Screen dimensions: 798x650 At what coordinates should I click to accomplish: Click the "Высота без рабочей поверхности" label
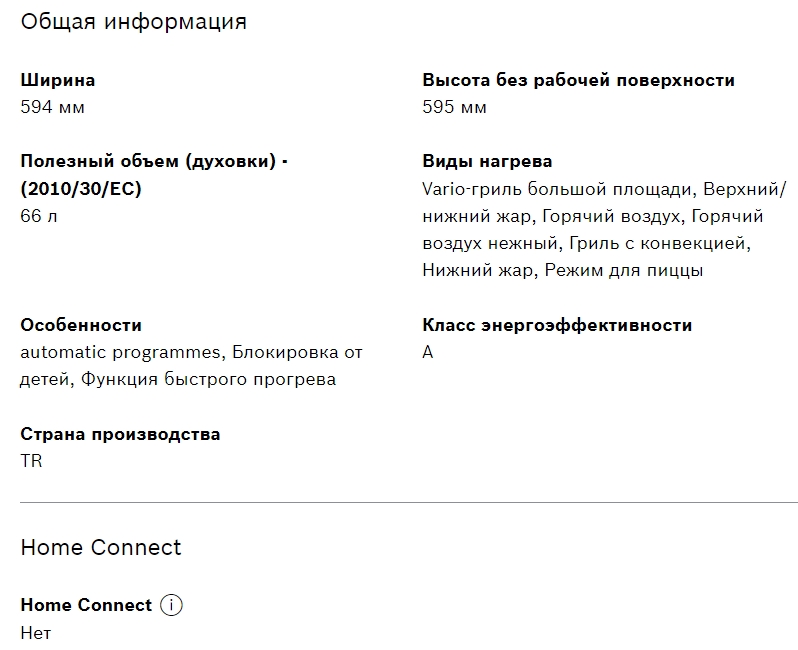pyautogui.click(x=578, y=80)
